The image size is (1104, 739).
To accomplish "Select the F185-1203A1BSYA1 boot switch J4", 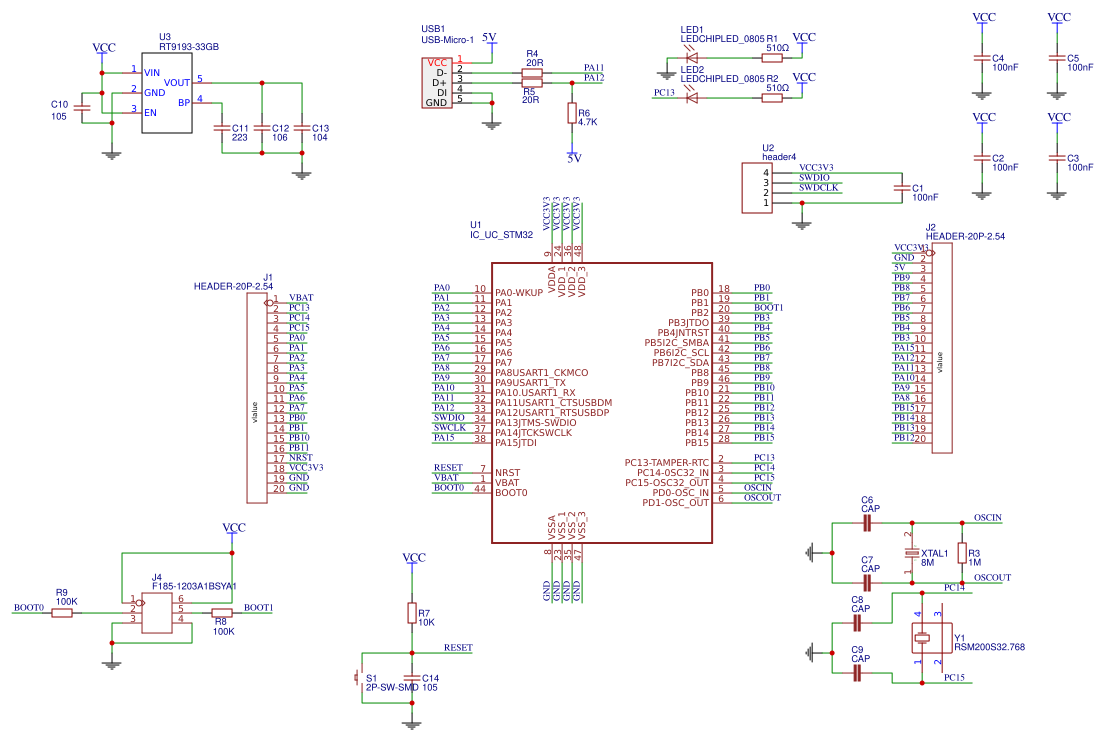I will [157, 614].
